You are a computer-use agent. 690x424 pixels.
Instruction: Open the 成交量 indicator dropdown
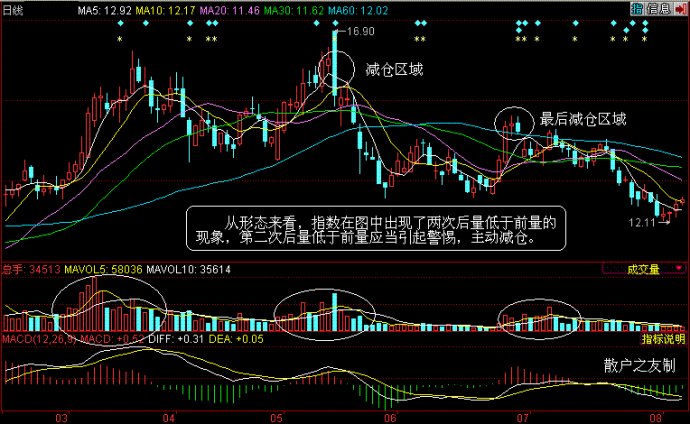point(644,269)
